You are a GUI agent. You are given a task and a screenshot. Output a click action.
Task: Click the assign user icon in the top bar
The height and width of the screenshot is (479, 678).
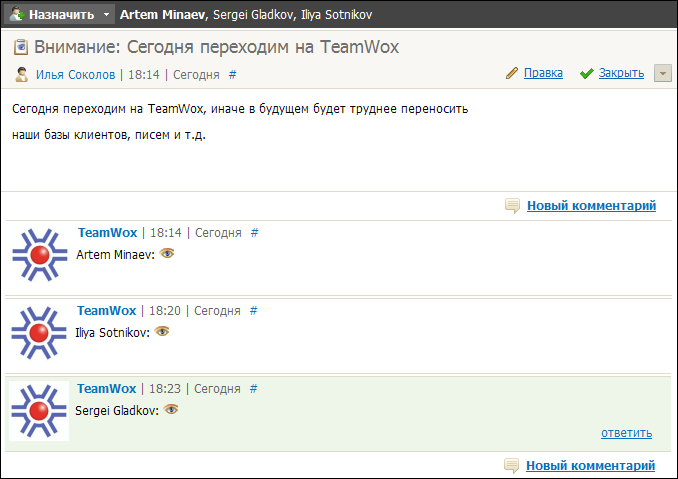coord(17,14)
